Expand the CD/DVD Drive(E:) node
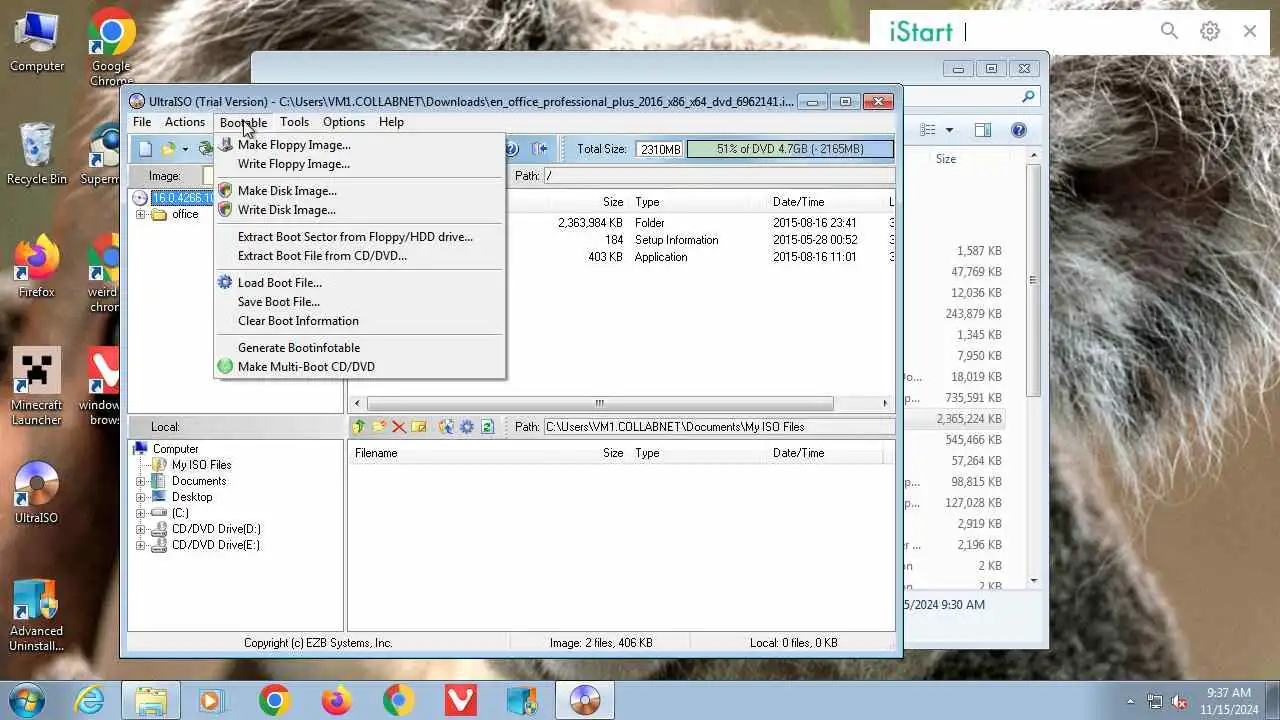Image resolution: width=1280 pixels, height=720 pixels. [x=140, y=545]
